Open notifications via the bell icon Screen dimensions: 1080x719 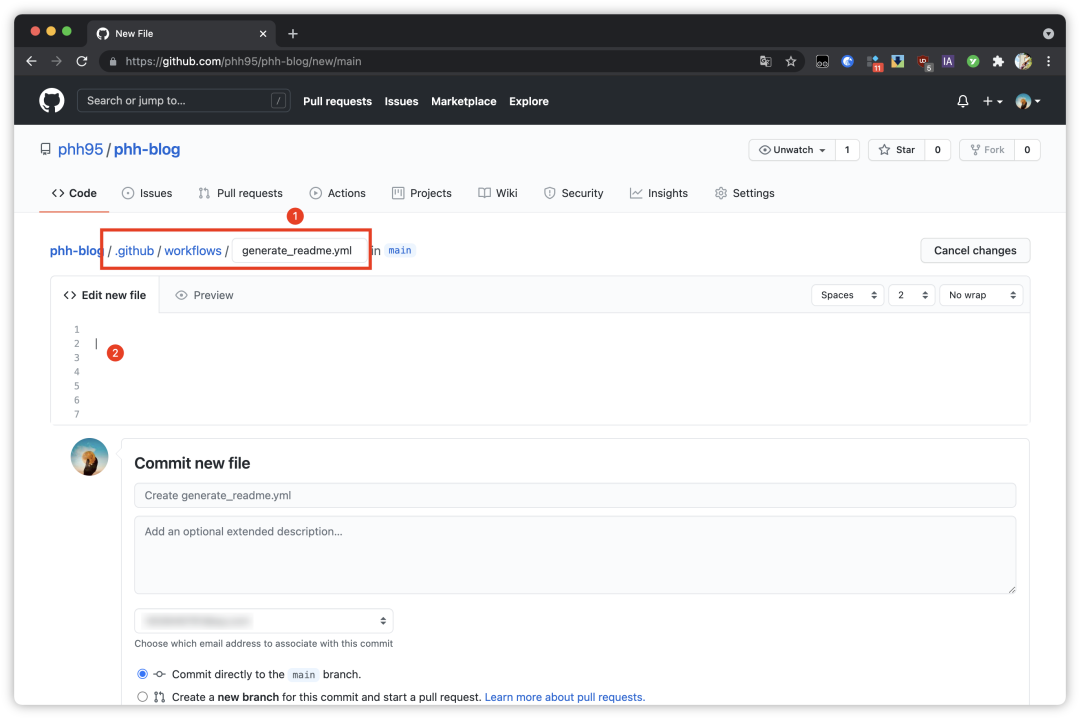click(962, 100)
